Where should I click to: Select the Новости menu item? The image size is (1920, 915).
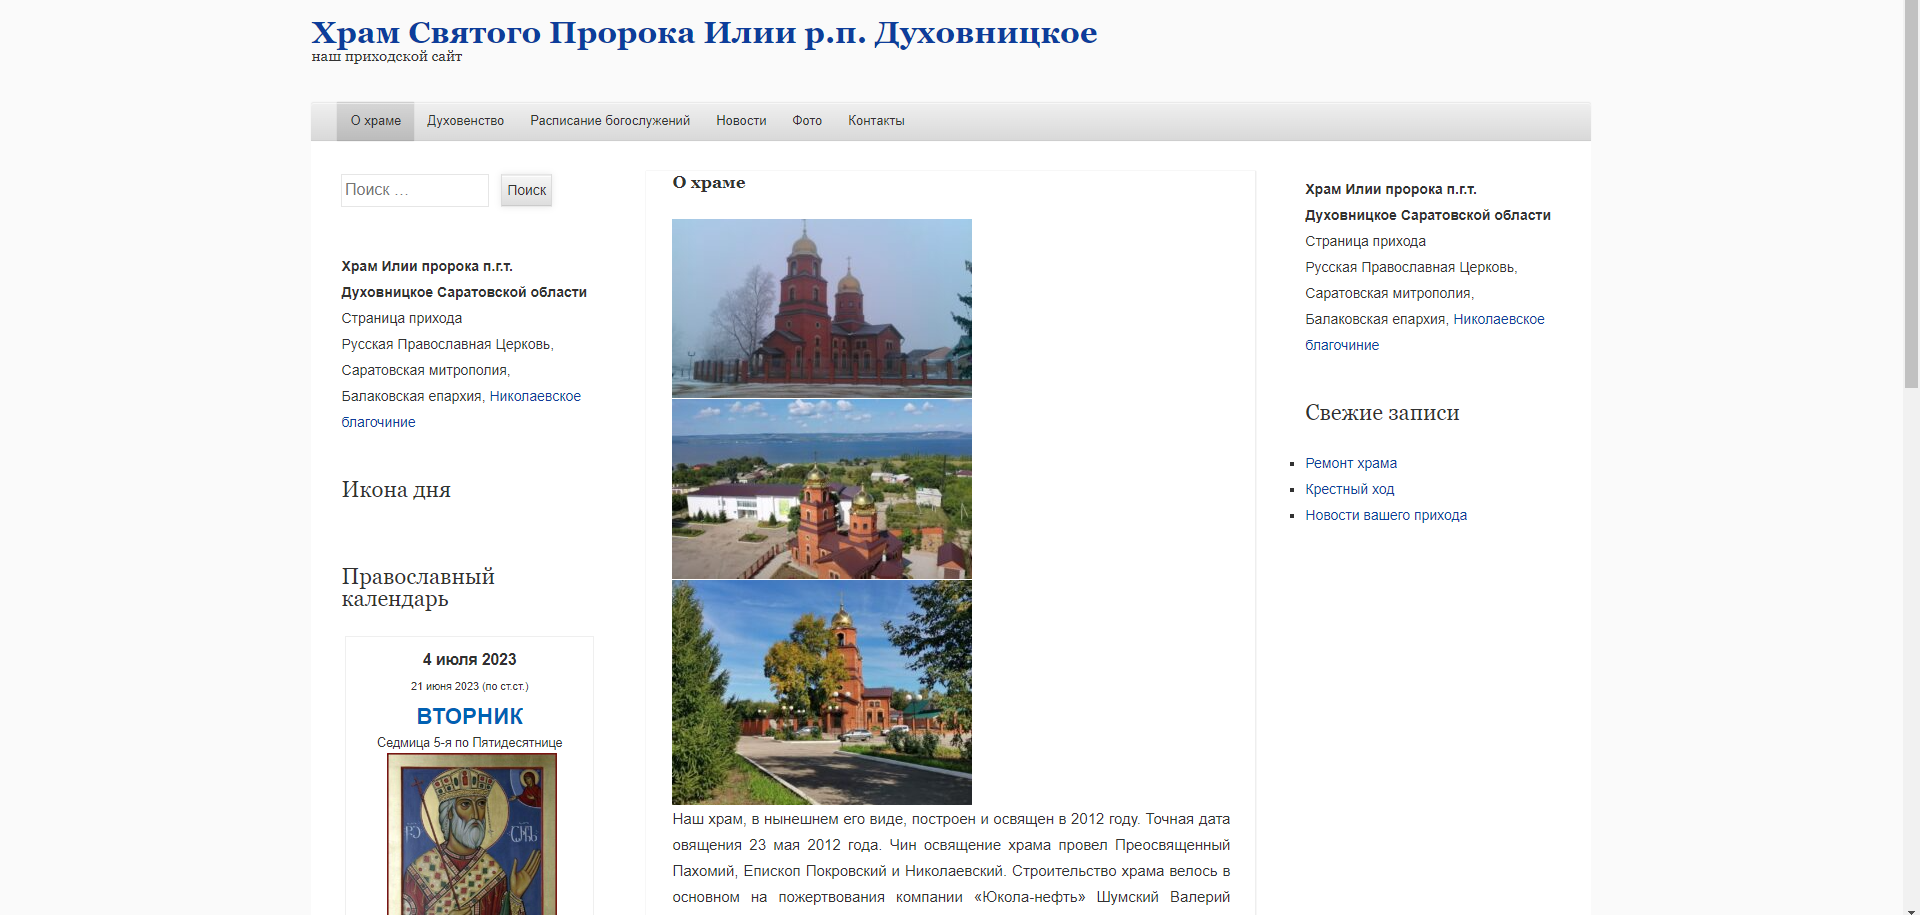tap(740, 121)
